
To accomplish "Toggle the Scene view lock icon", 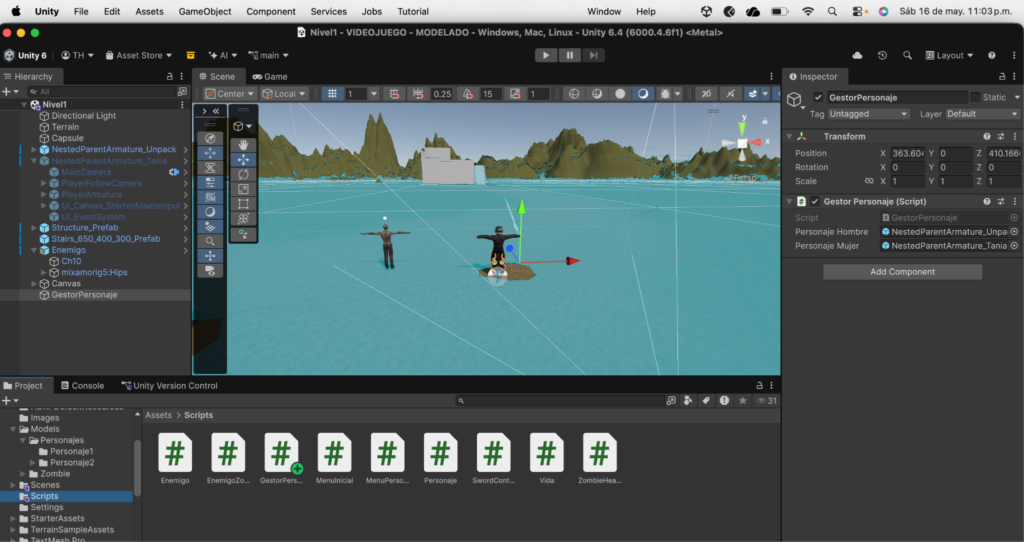I will pyautogui.click(x=765, y=121).
